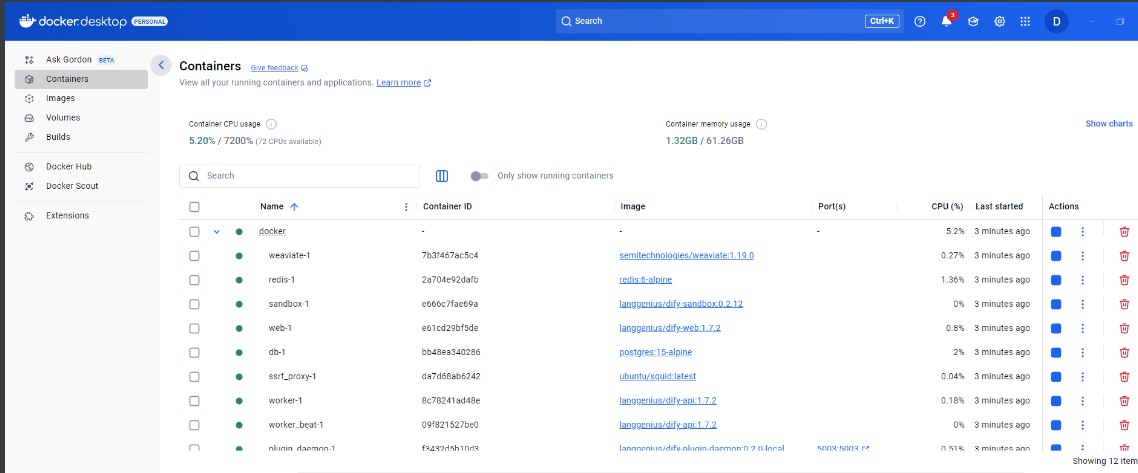
Task: Stop the ssrf_proxy-1 container
Action: pyautogui.click(x=1056, y=377)
